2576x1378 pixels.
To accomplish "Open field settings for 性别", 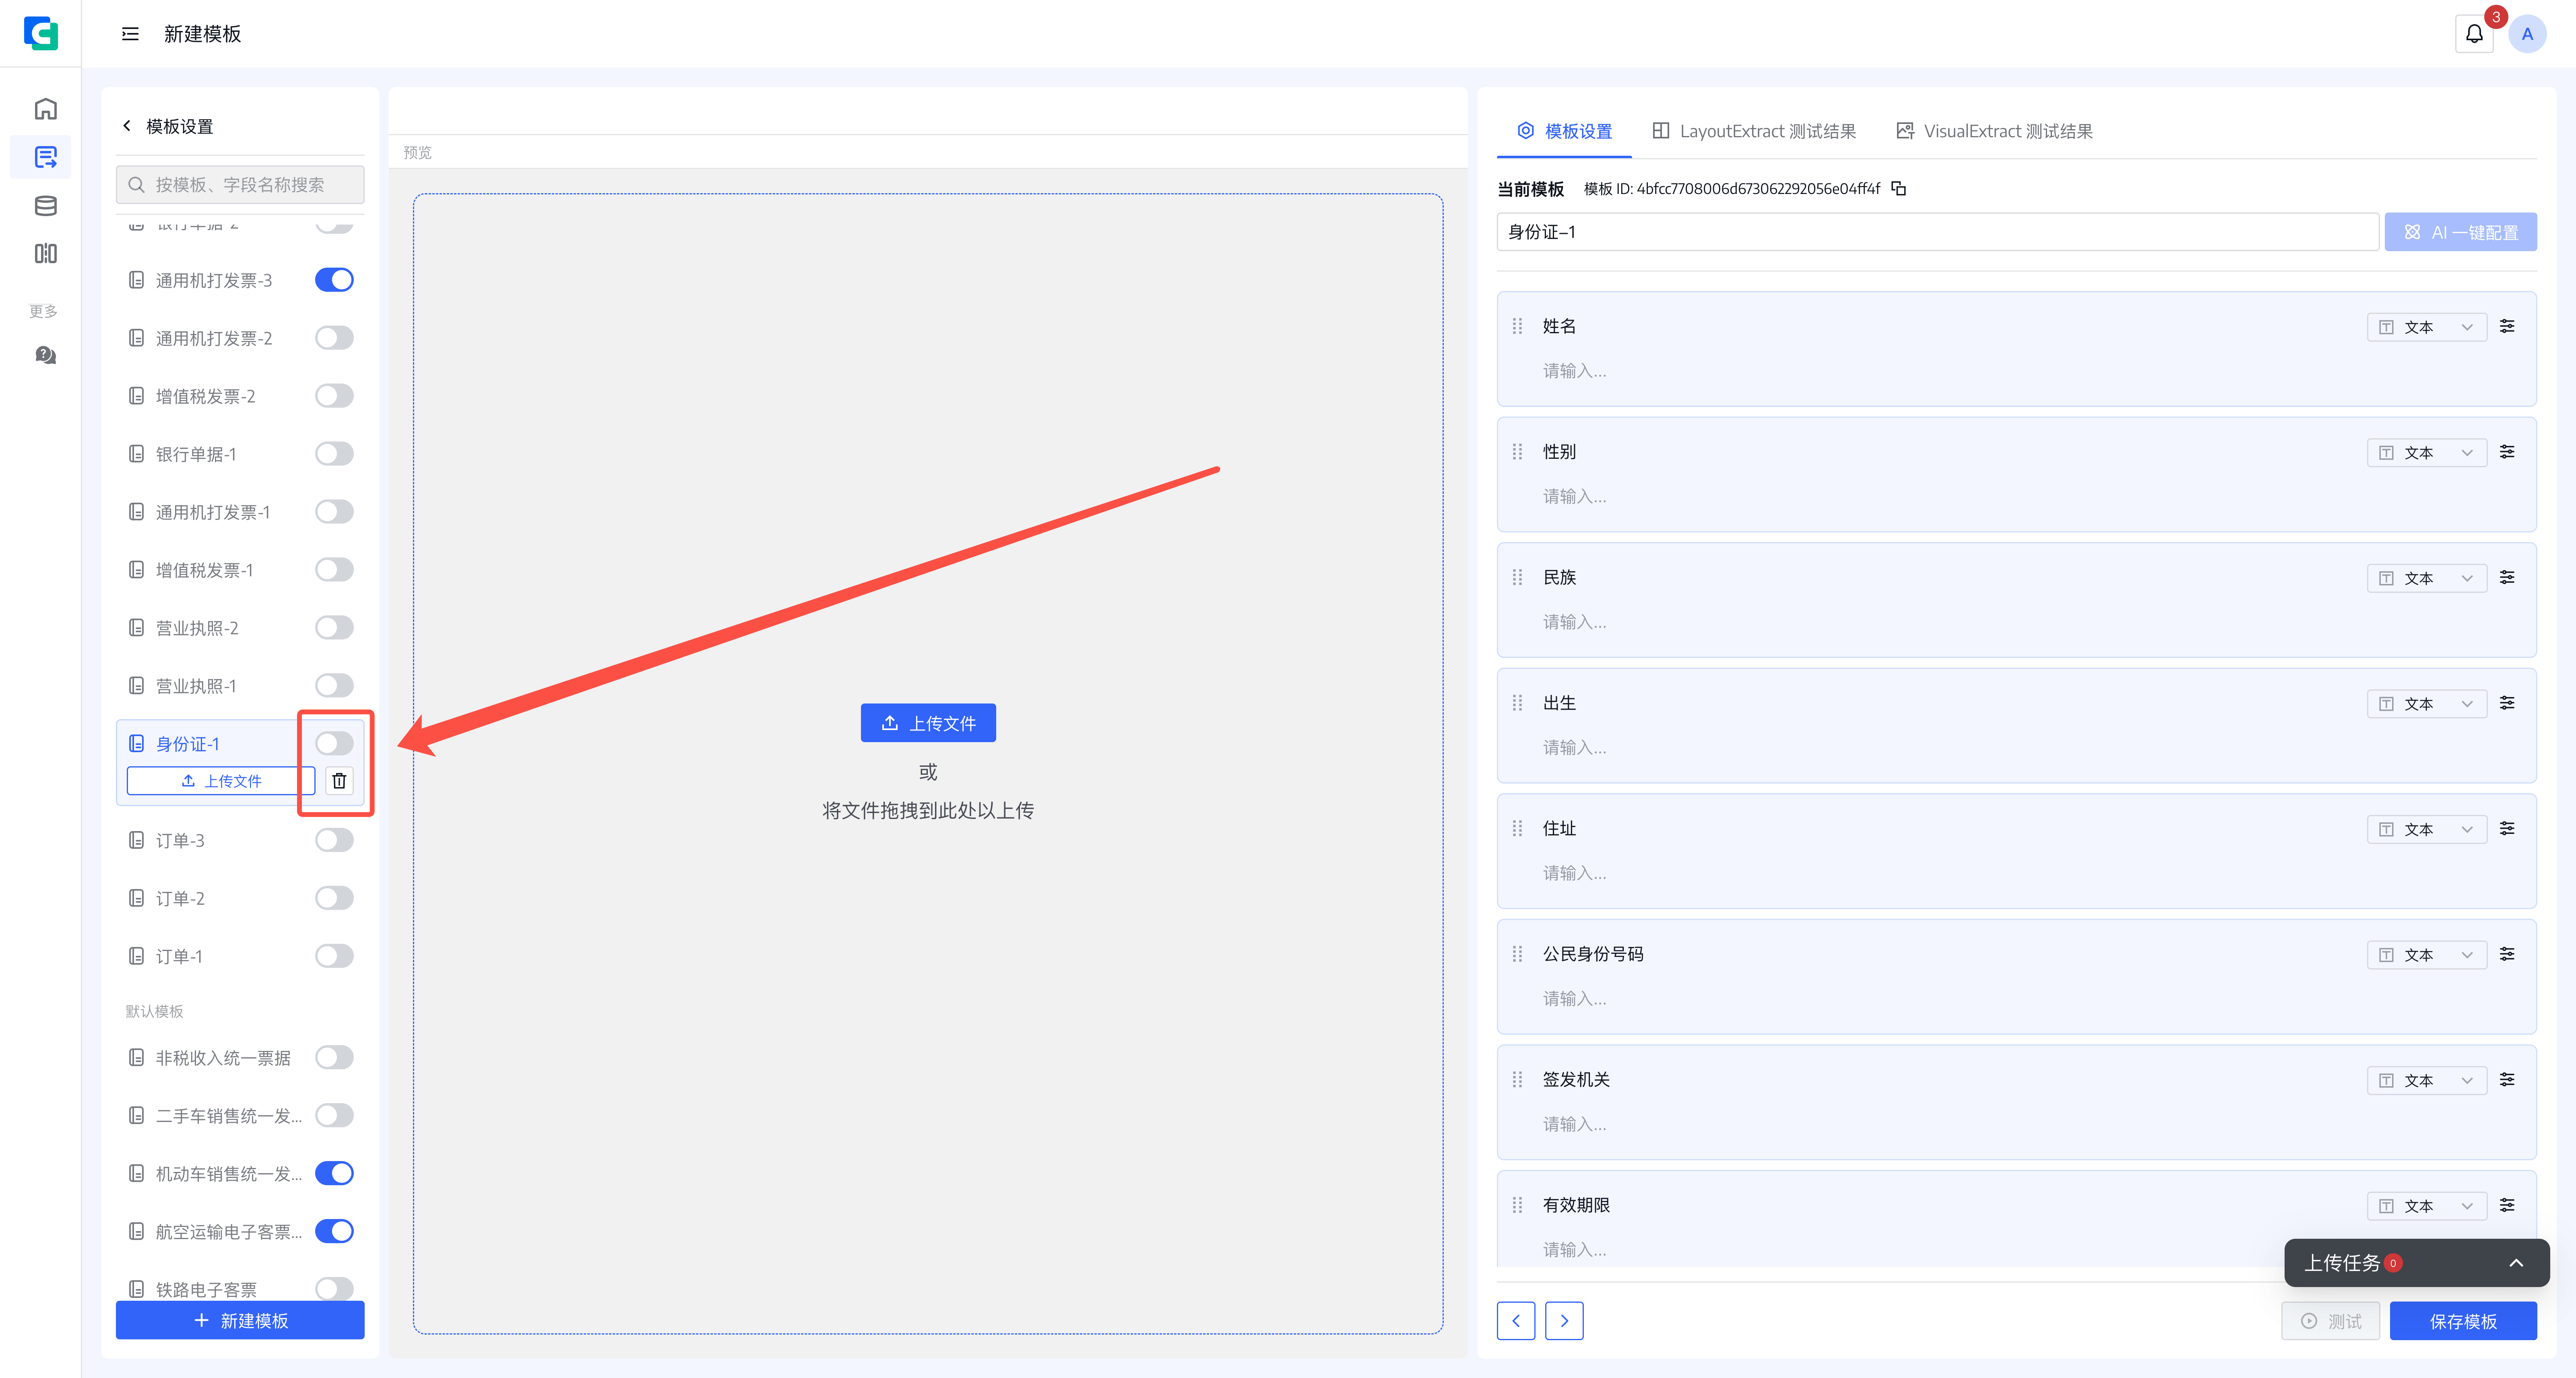I will pyautogui.click(x=2507, y=452).
